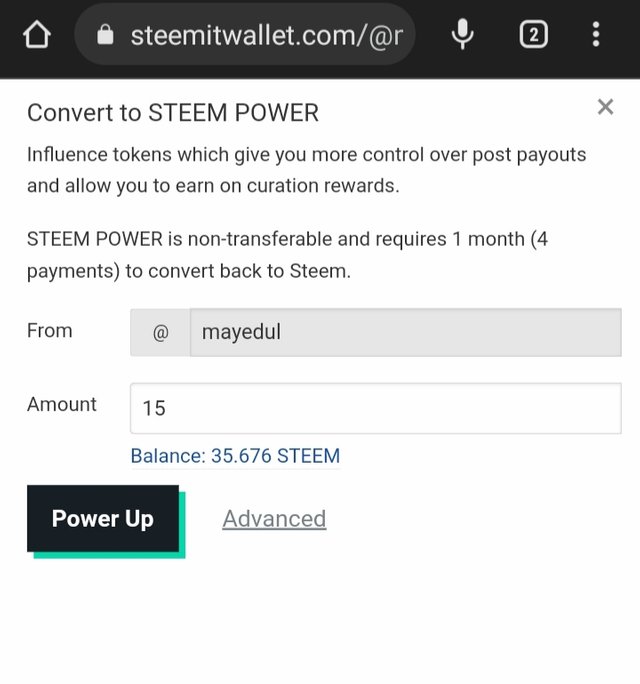This screenshot has width=640, height=684.
Task: Tap the browser home icon
Action: (x=36, y=36)
